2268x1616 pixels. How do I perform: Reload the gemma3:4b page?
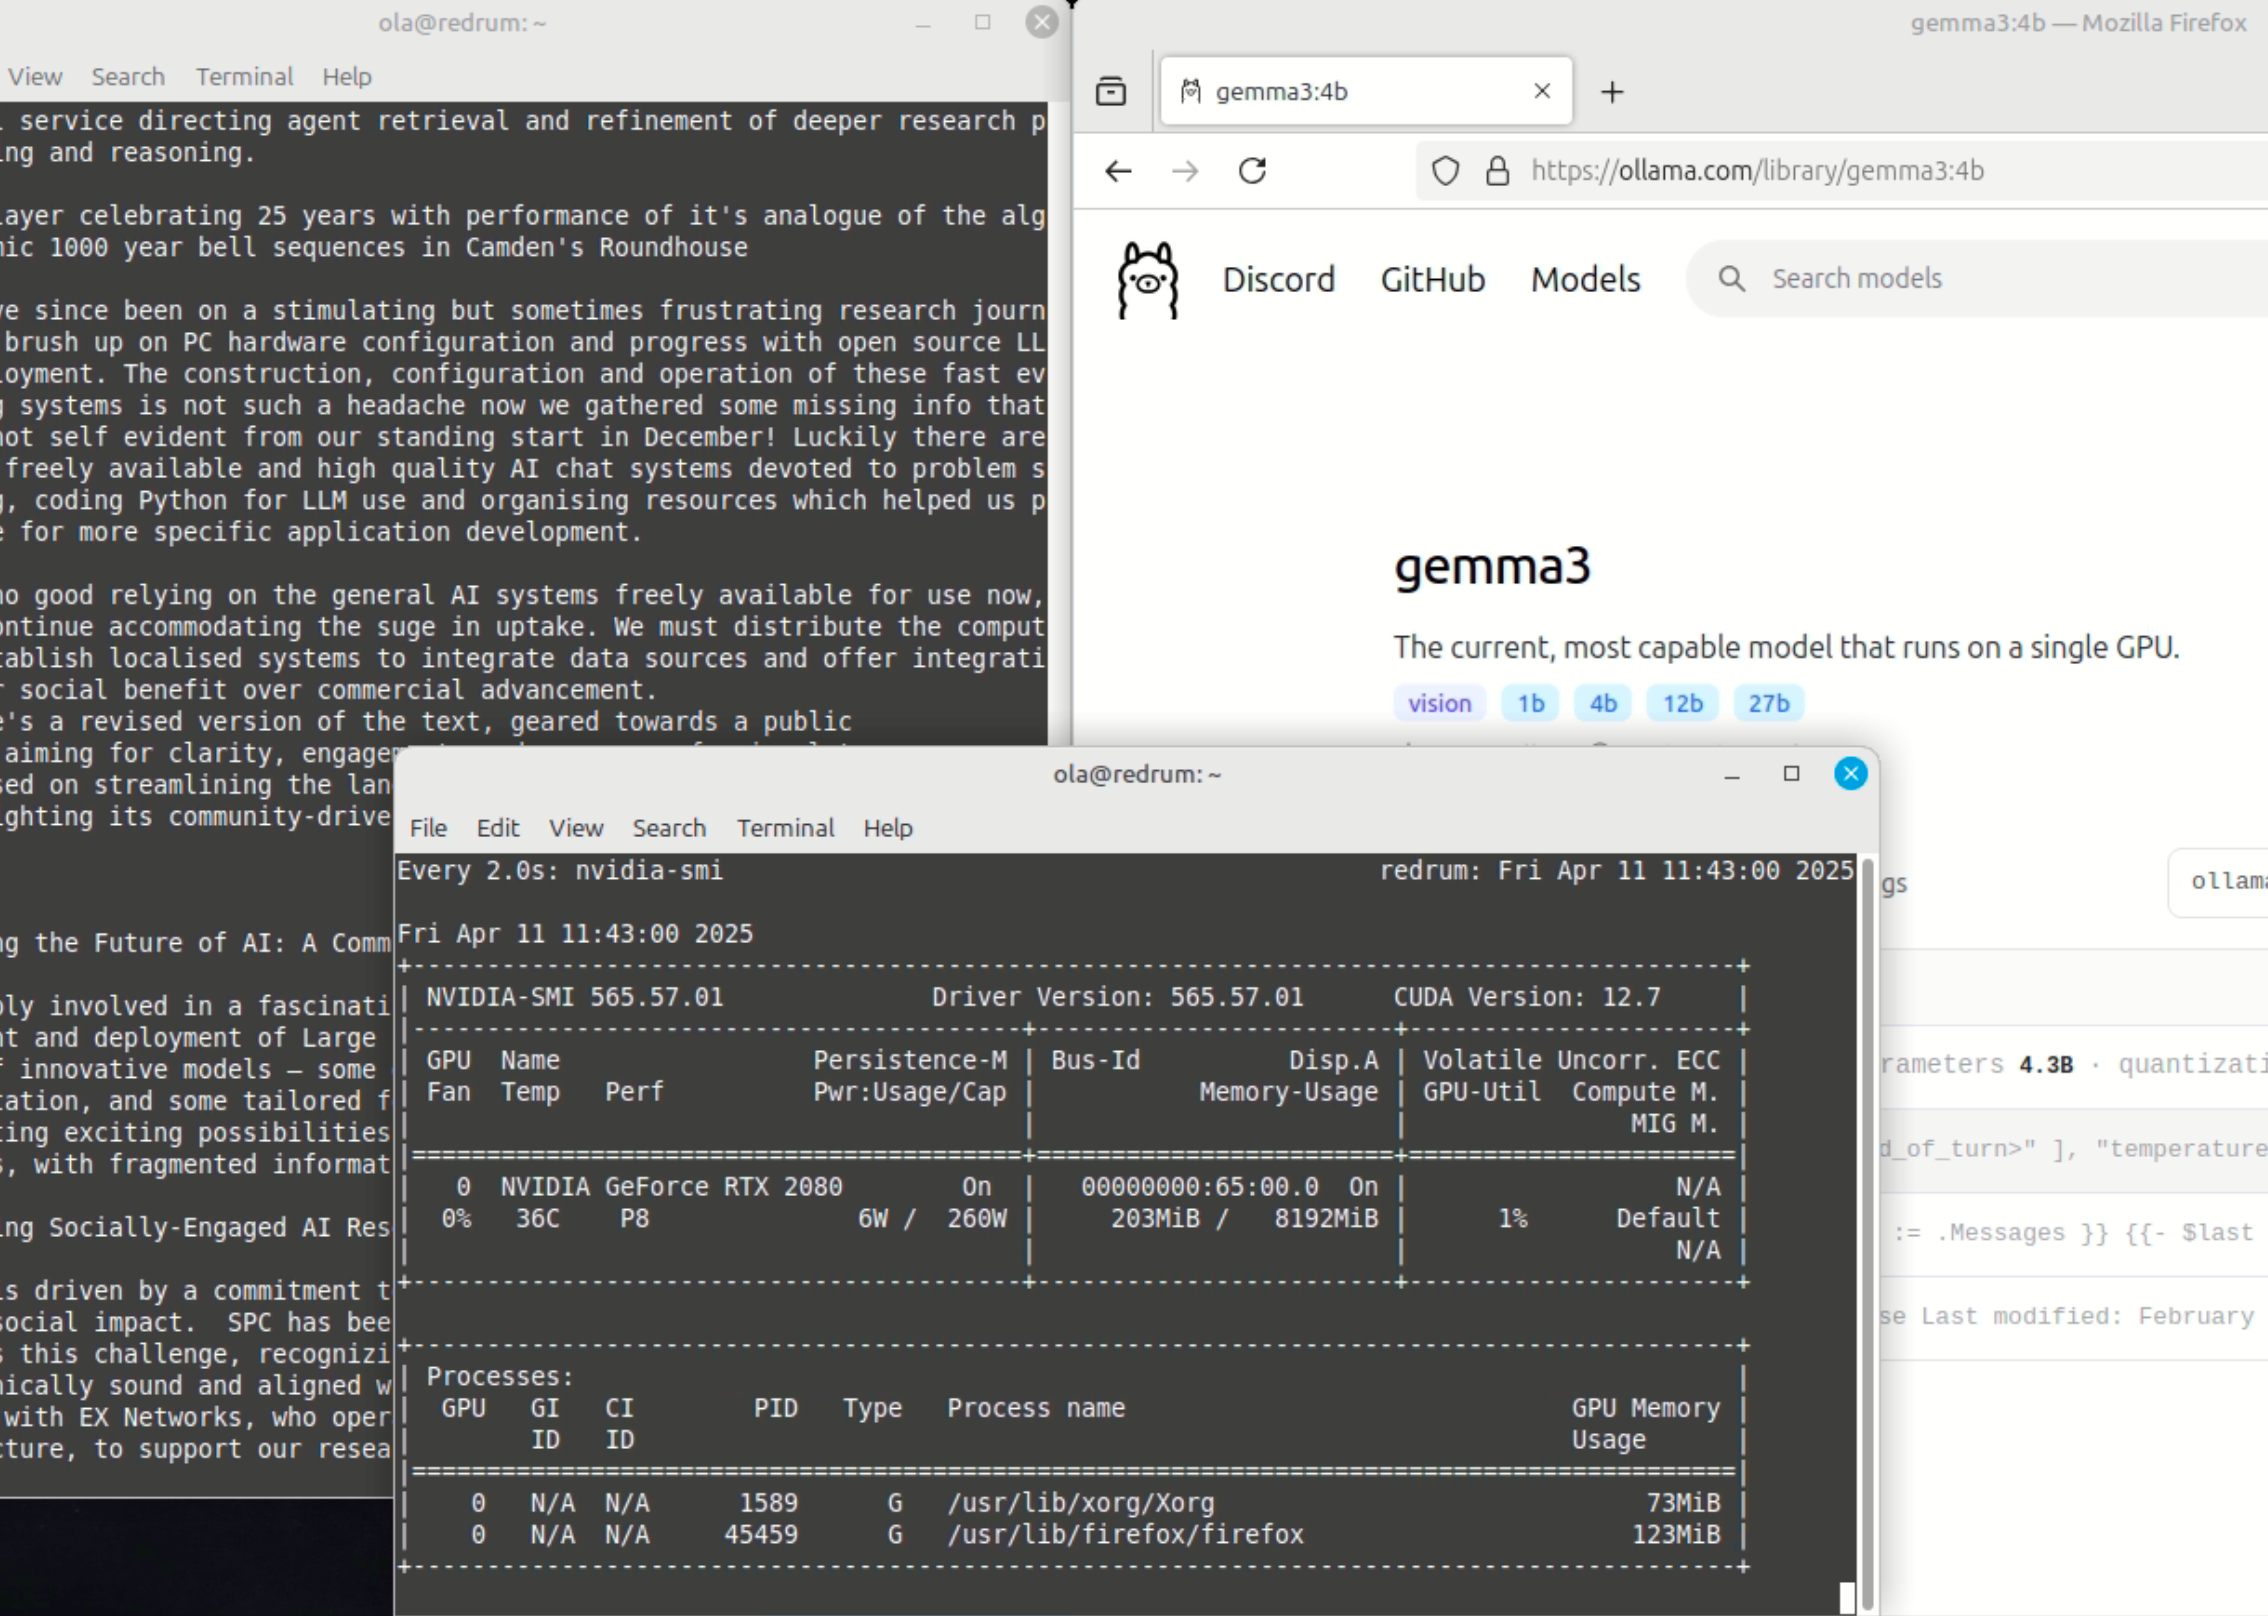point(1253,171)
